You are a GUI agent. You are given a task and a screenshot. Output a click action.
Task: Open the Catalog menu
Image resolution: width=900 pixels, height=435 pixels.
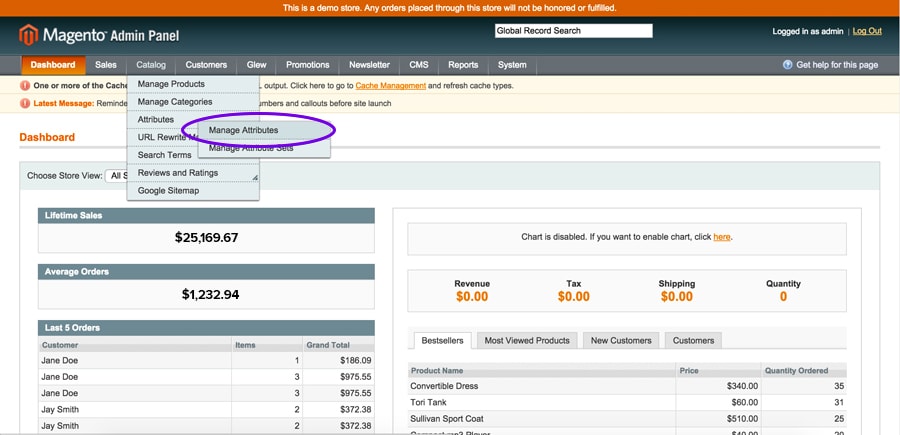pos(151,65)
